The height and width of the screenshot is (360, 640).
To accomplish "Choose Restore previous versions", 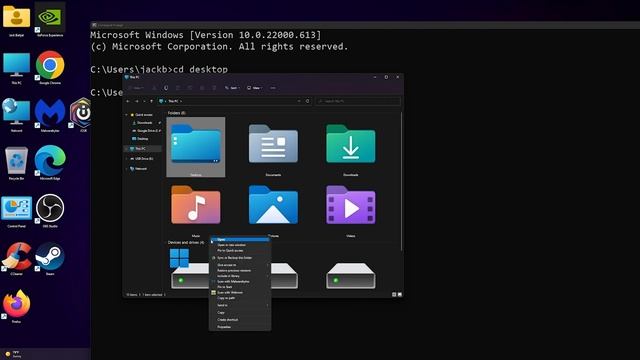I will 240,270.
